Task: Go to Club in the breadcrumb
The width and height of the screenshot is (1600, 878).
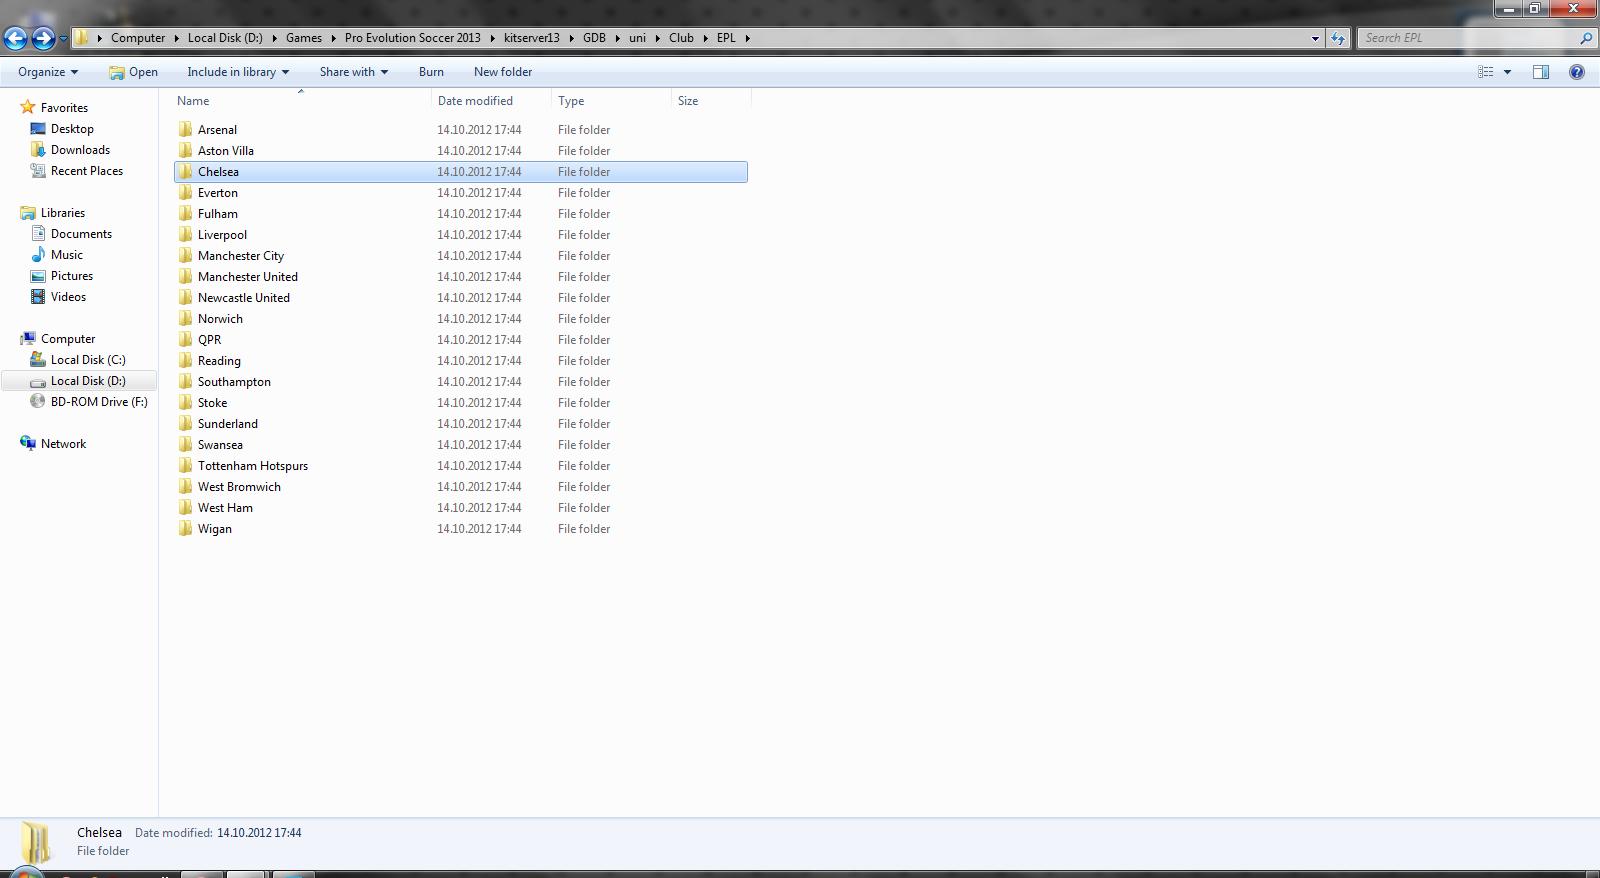Action: (681, 38)
